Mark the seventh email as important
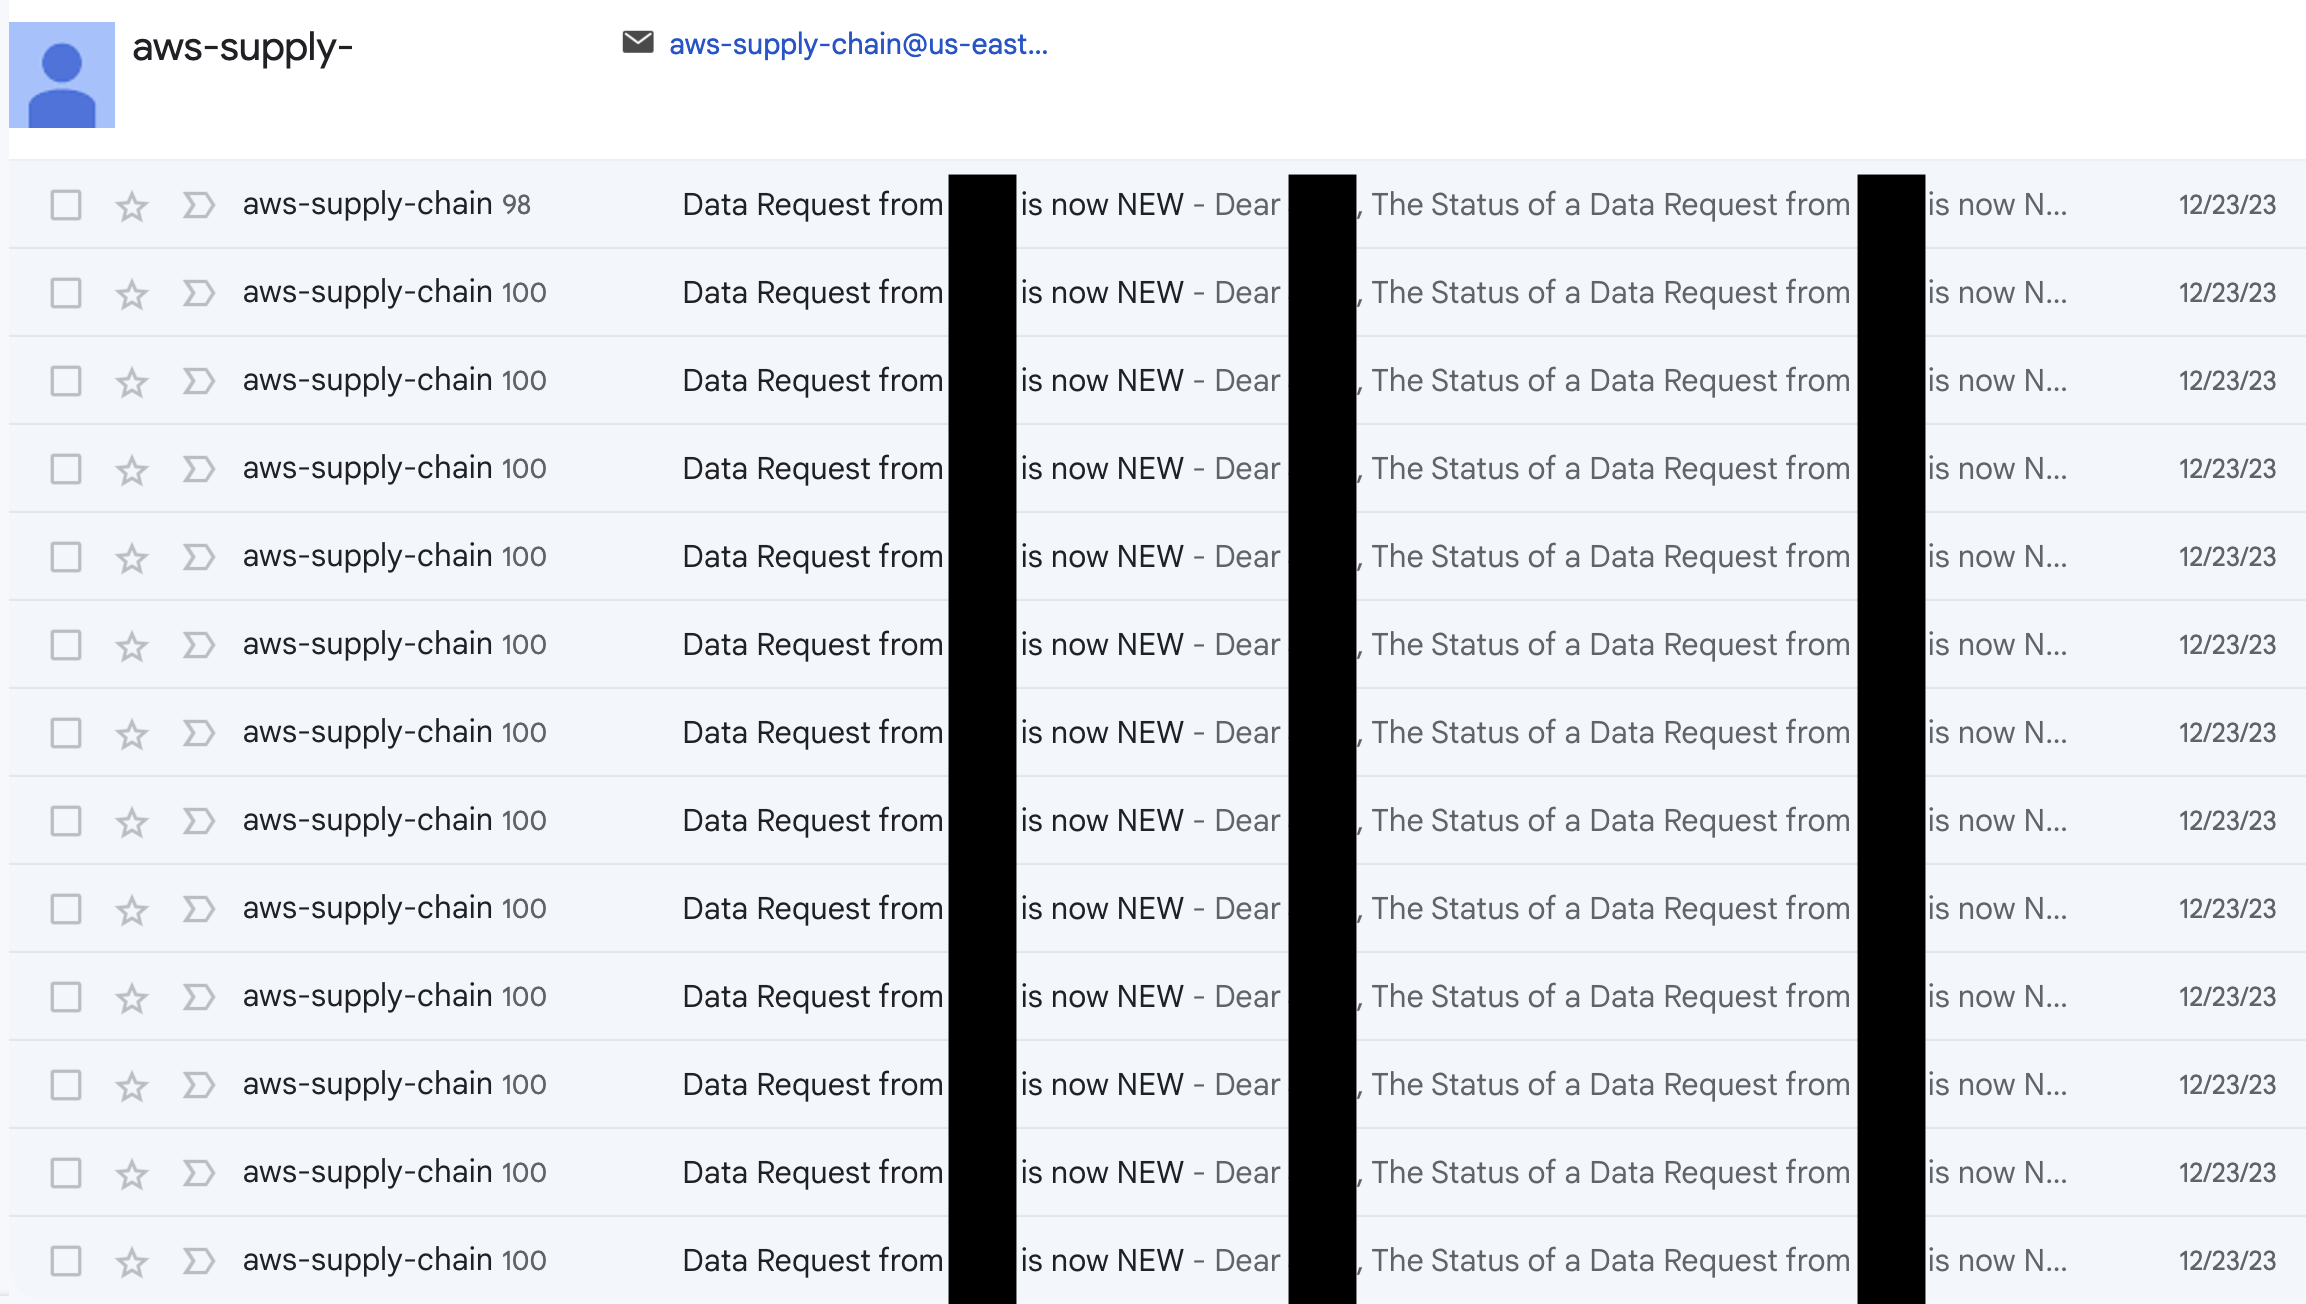This screenshot has height=1304, width=2306. tap(197, 731)
